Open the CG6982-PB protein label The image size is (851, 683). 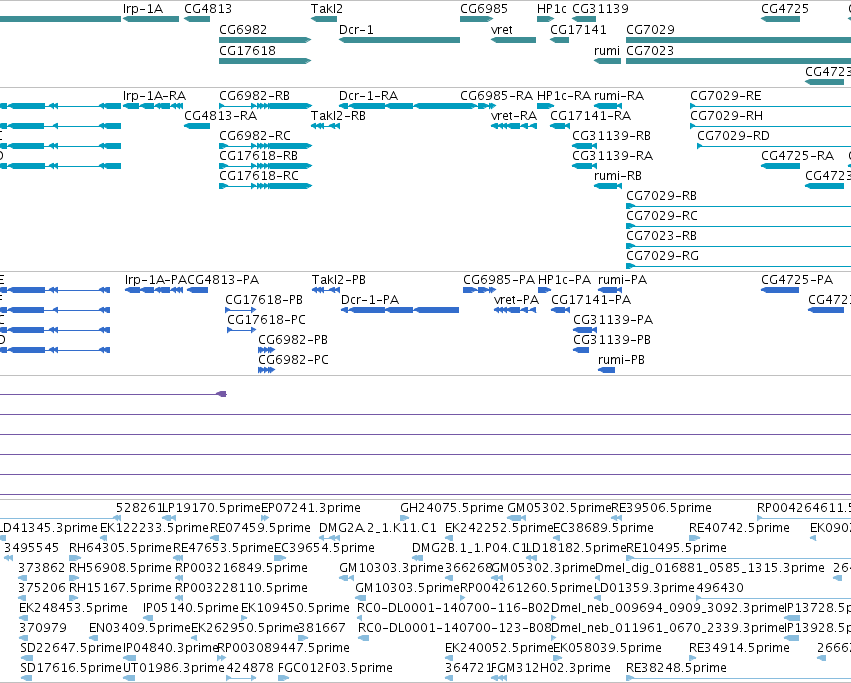[293, 340]
